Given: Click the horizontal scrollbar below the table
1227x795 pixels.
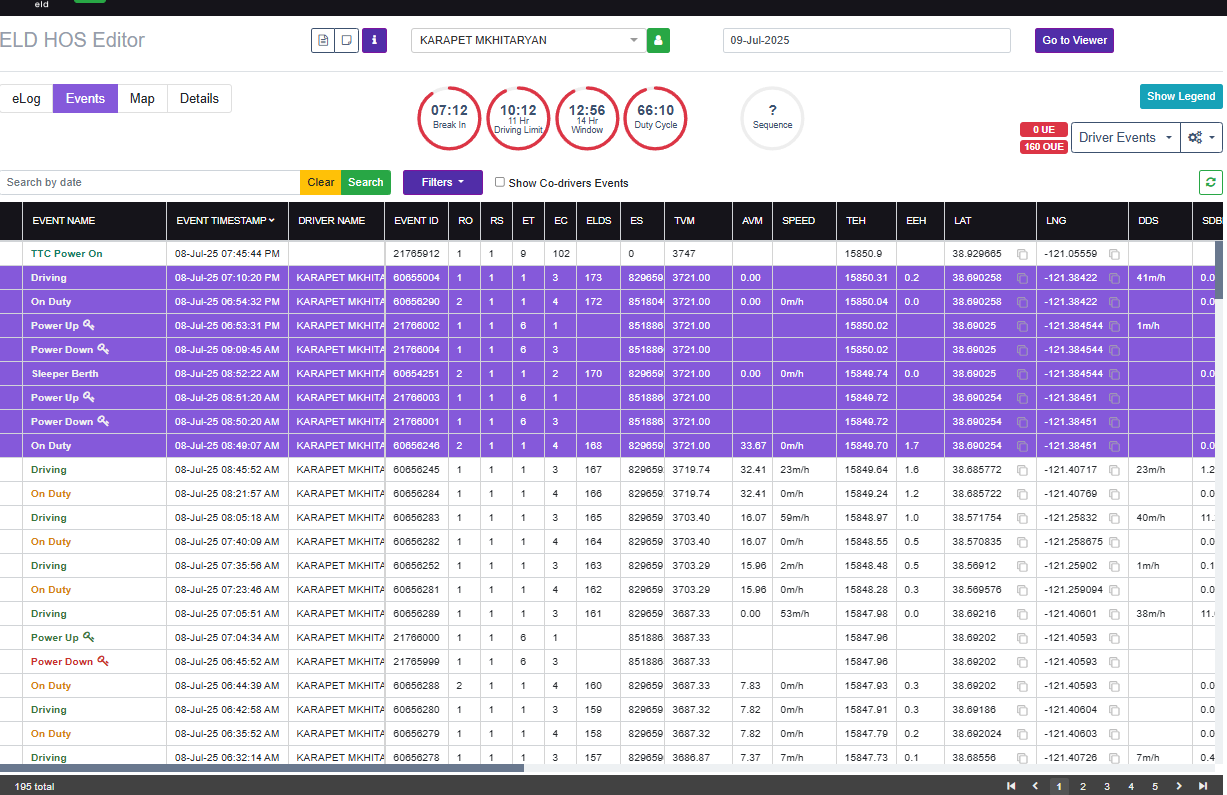Looking at the screenshot, I should pyautogui.click(x=262, y=768).
